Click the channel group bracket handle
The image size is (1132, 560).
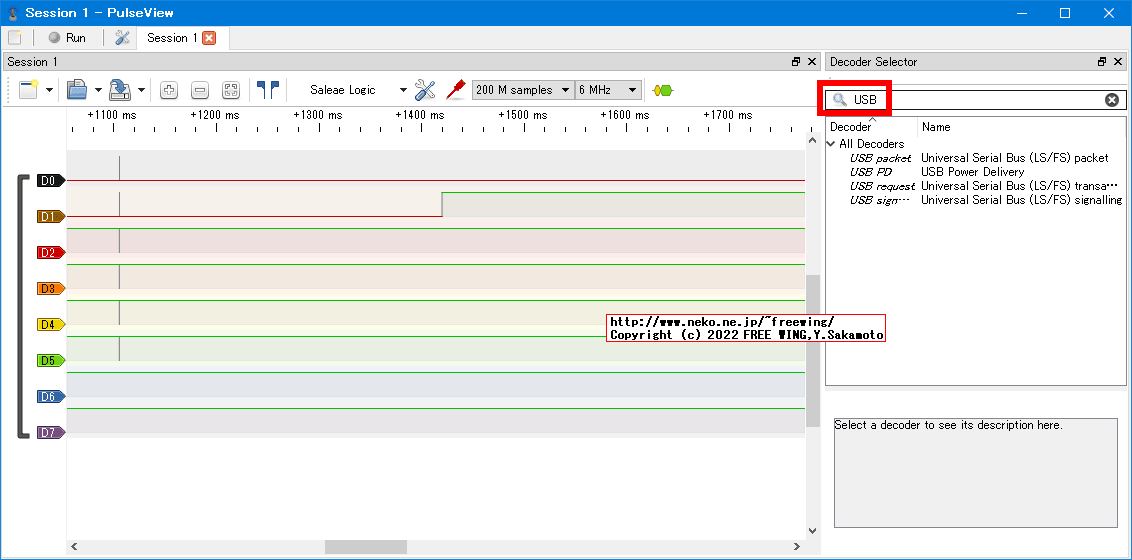[x=22, y=306]
